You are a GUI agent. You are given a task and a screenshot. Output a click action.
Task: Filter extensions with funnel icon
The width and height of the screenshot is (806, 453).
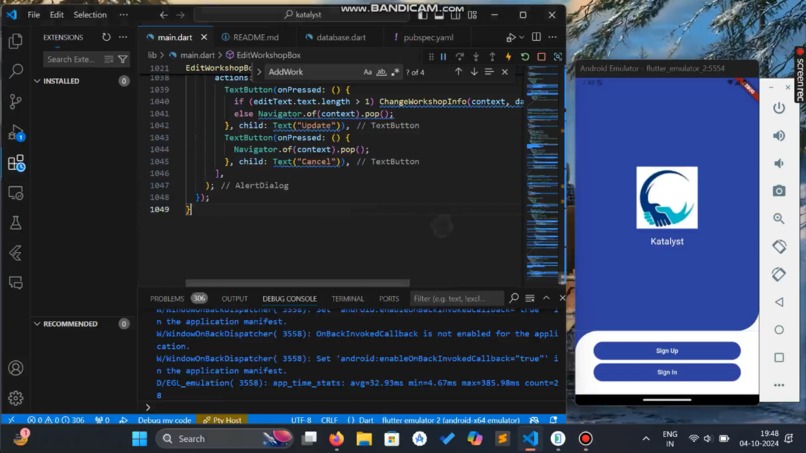(123, 59)
